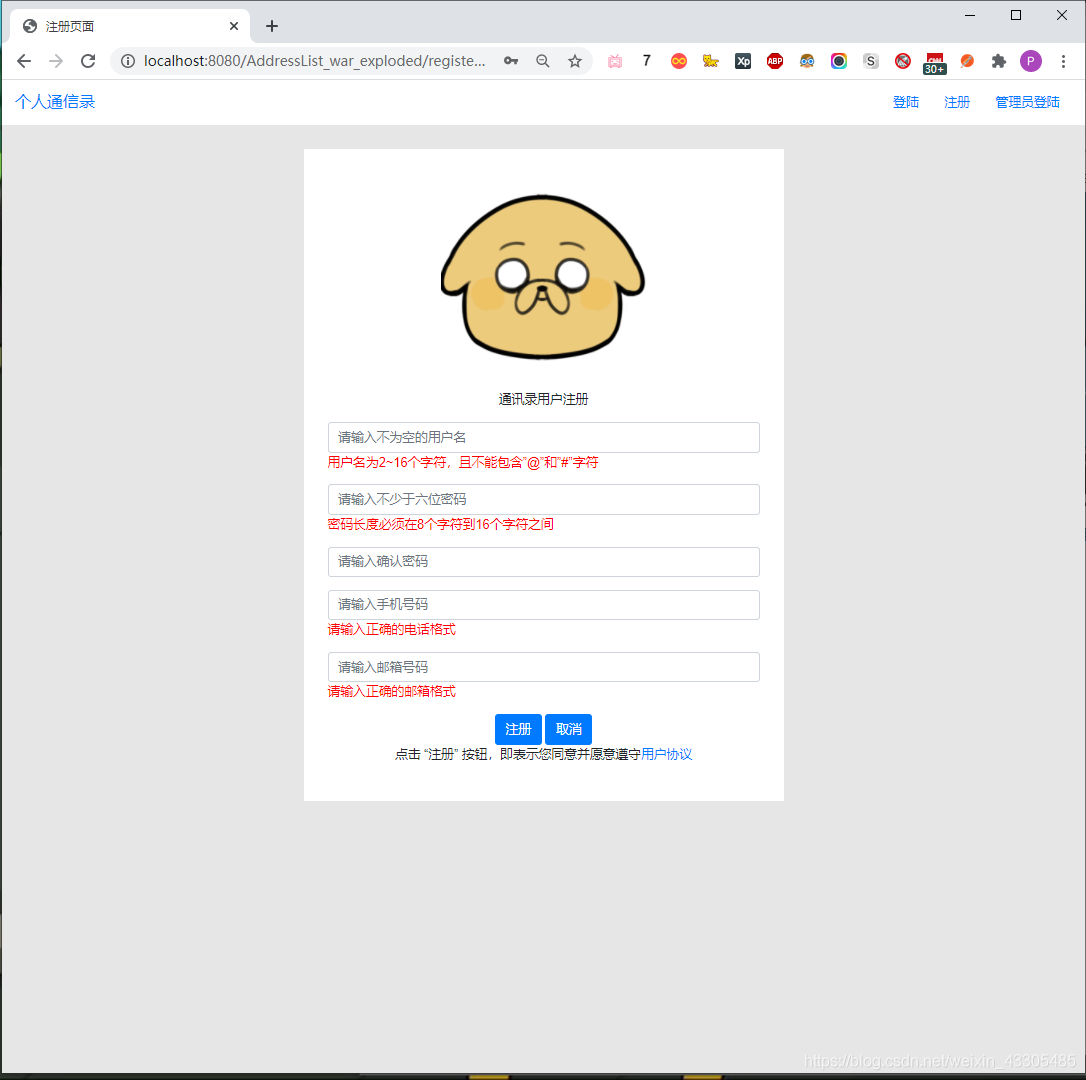This screenshot has width=1086, height=1080.
Task: Click the 请输入正确的电话格式 error text
Action: 391,630
